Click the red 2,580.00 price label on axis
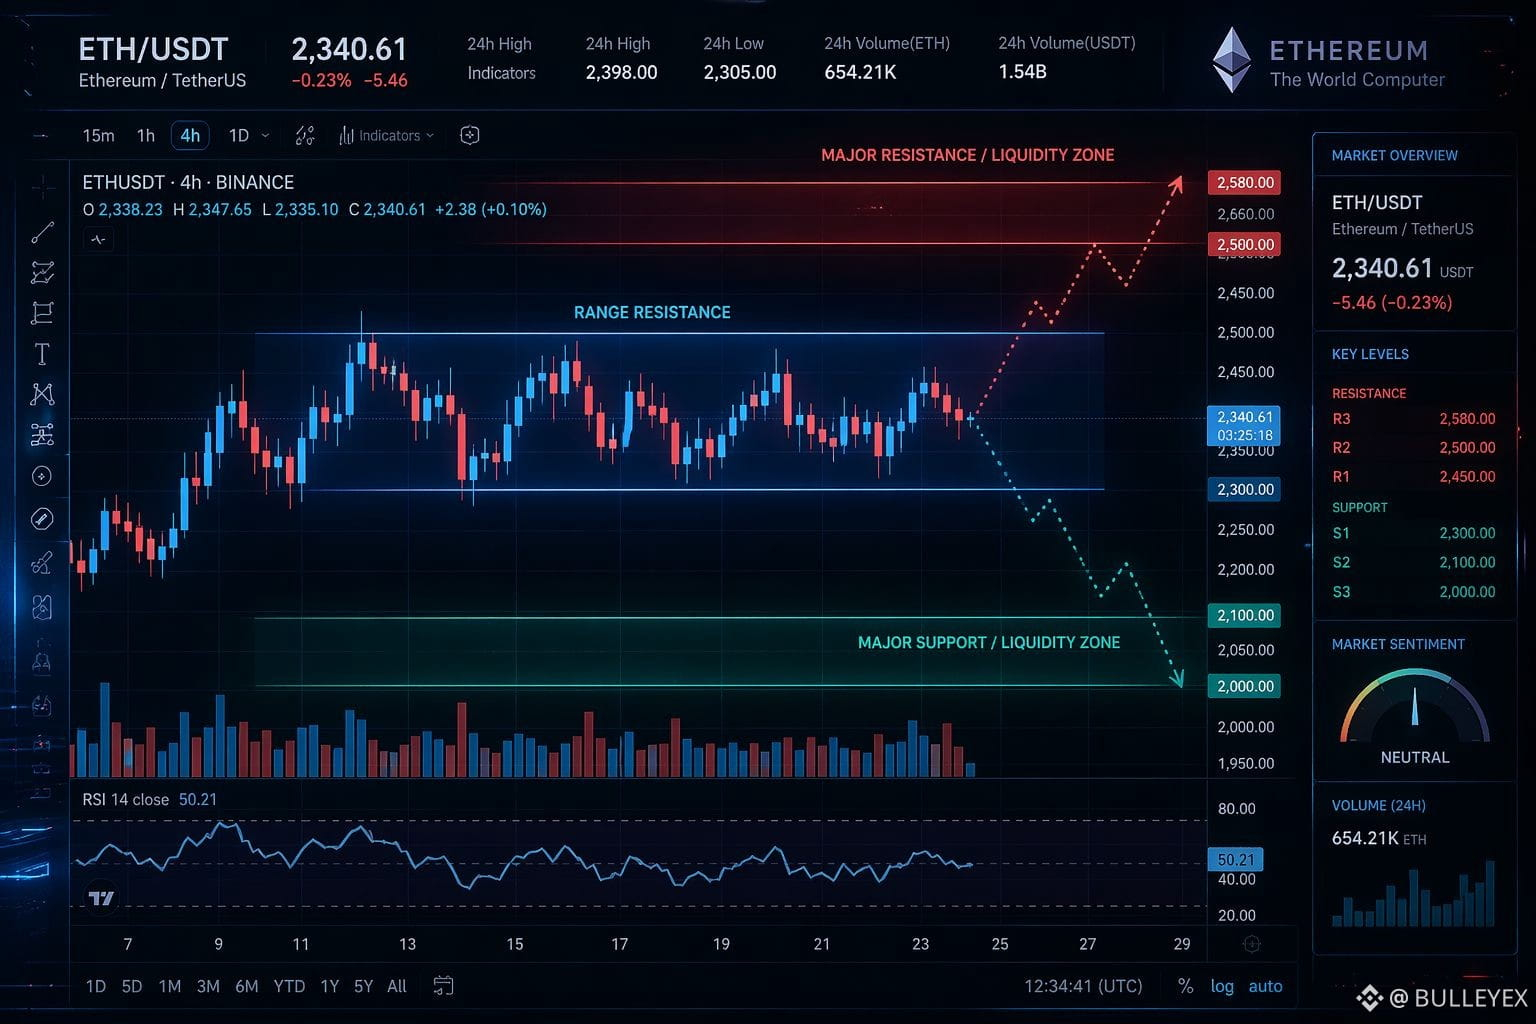1536x1024 pixels. [1245, 183]
